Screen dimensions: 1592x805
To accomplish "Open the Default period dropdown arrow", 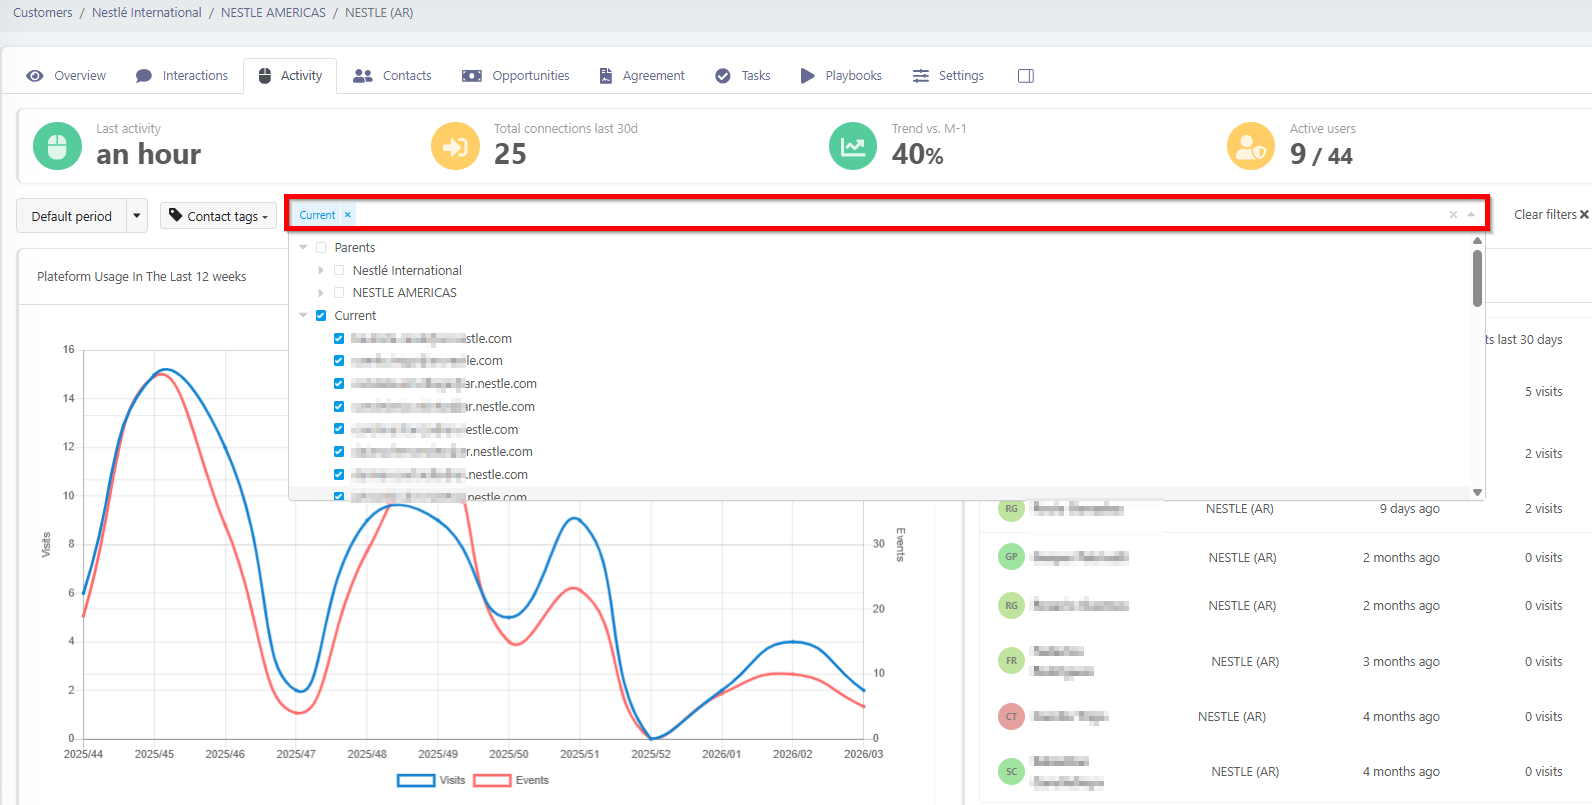I will 137,216.
